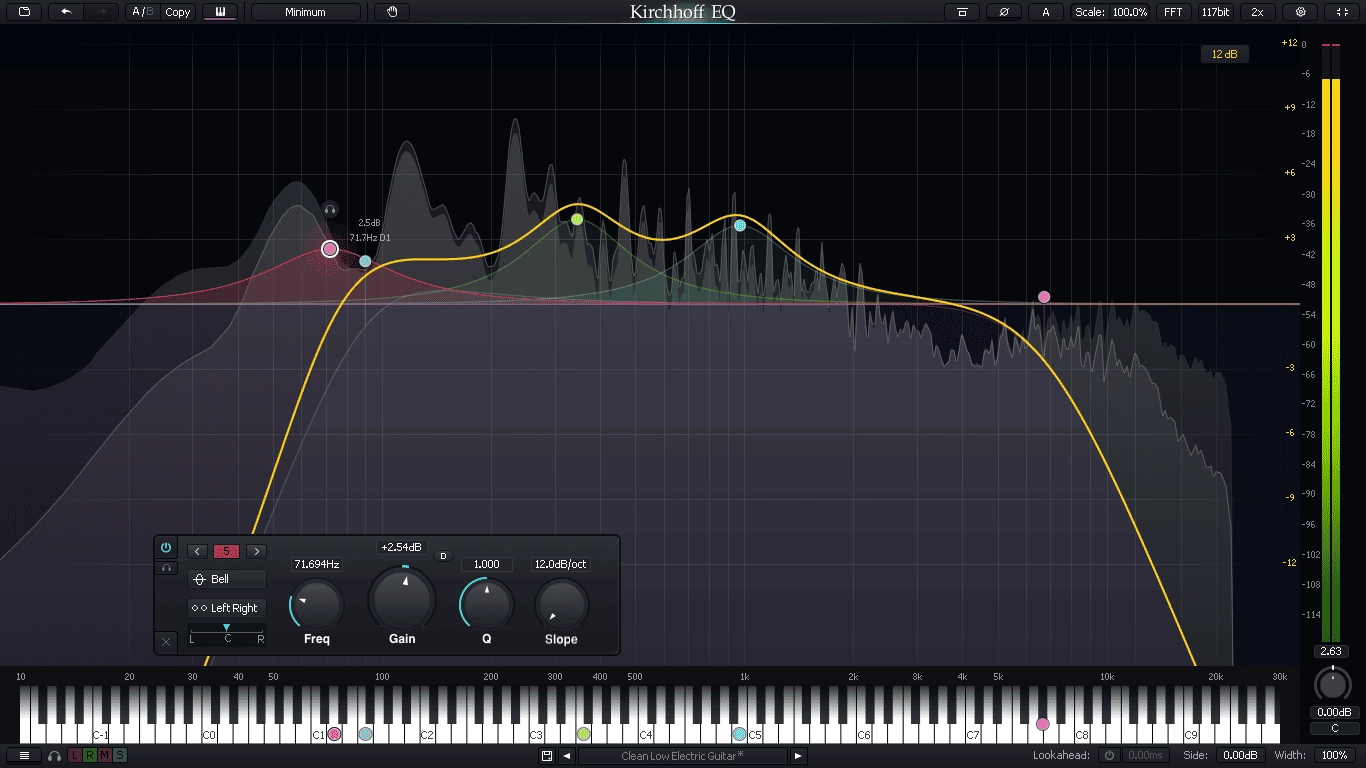Click the output gain knob at bottom right
This screenshot has width=1366, height=768.
(1332, 685)
